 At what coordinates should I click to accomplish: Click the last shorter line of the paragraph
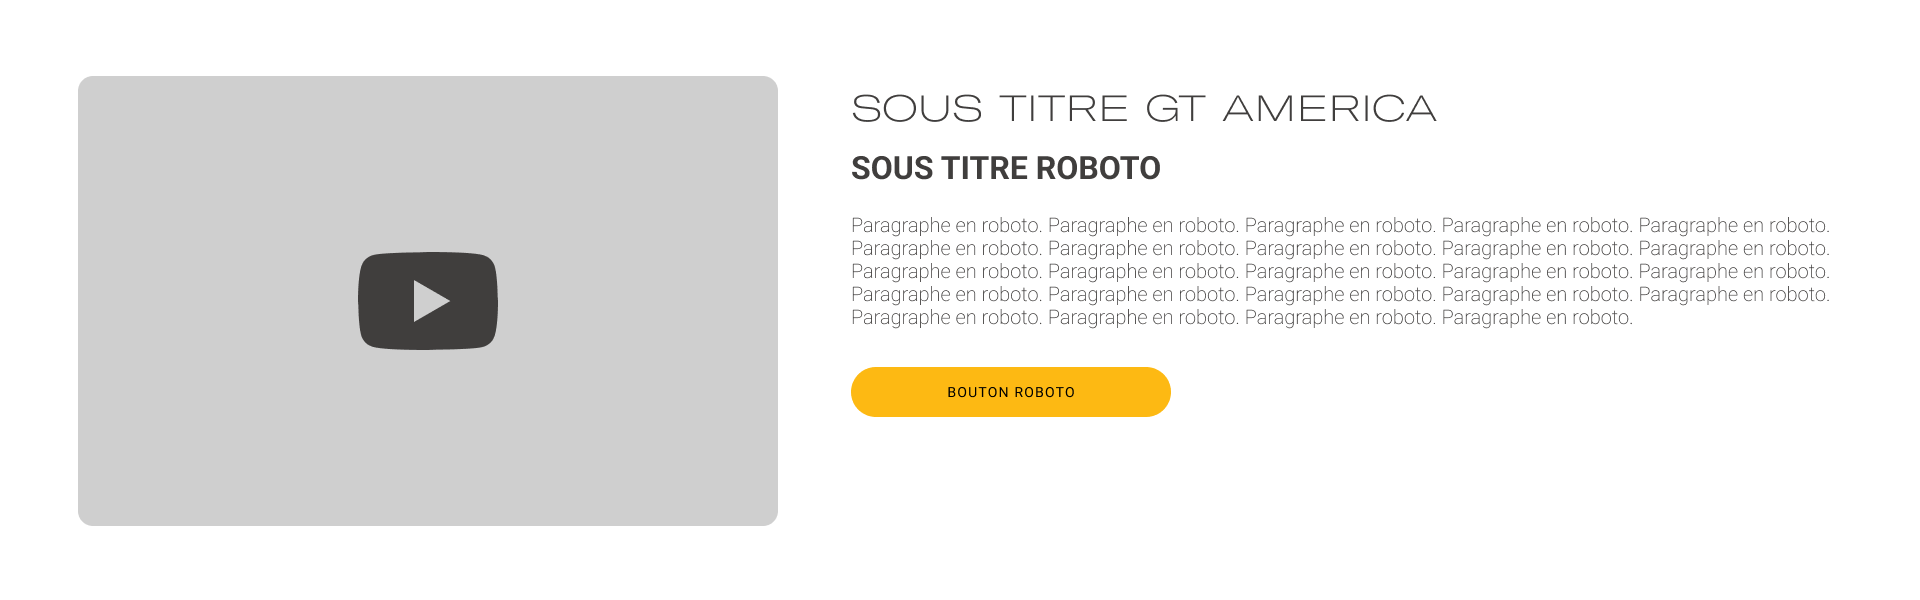(x=1242, y=318)
